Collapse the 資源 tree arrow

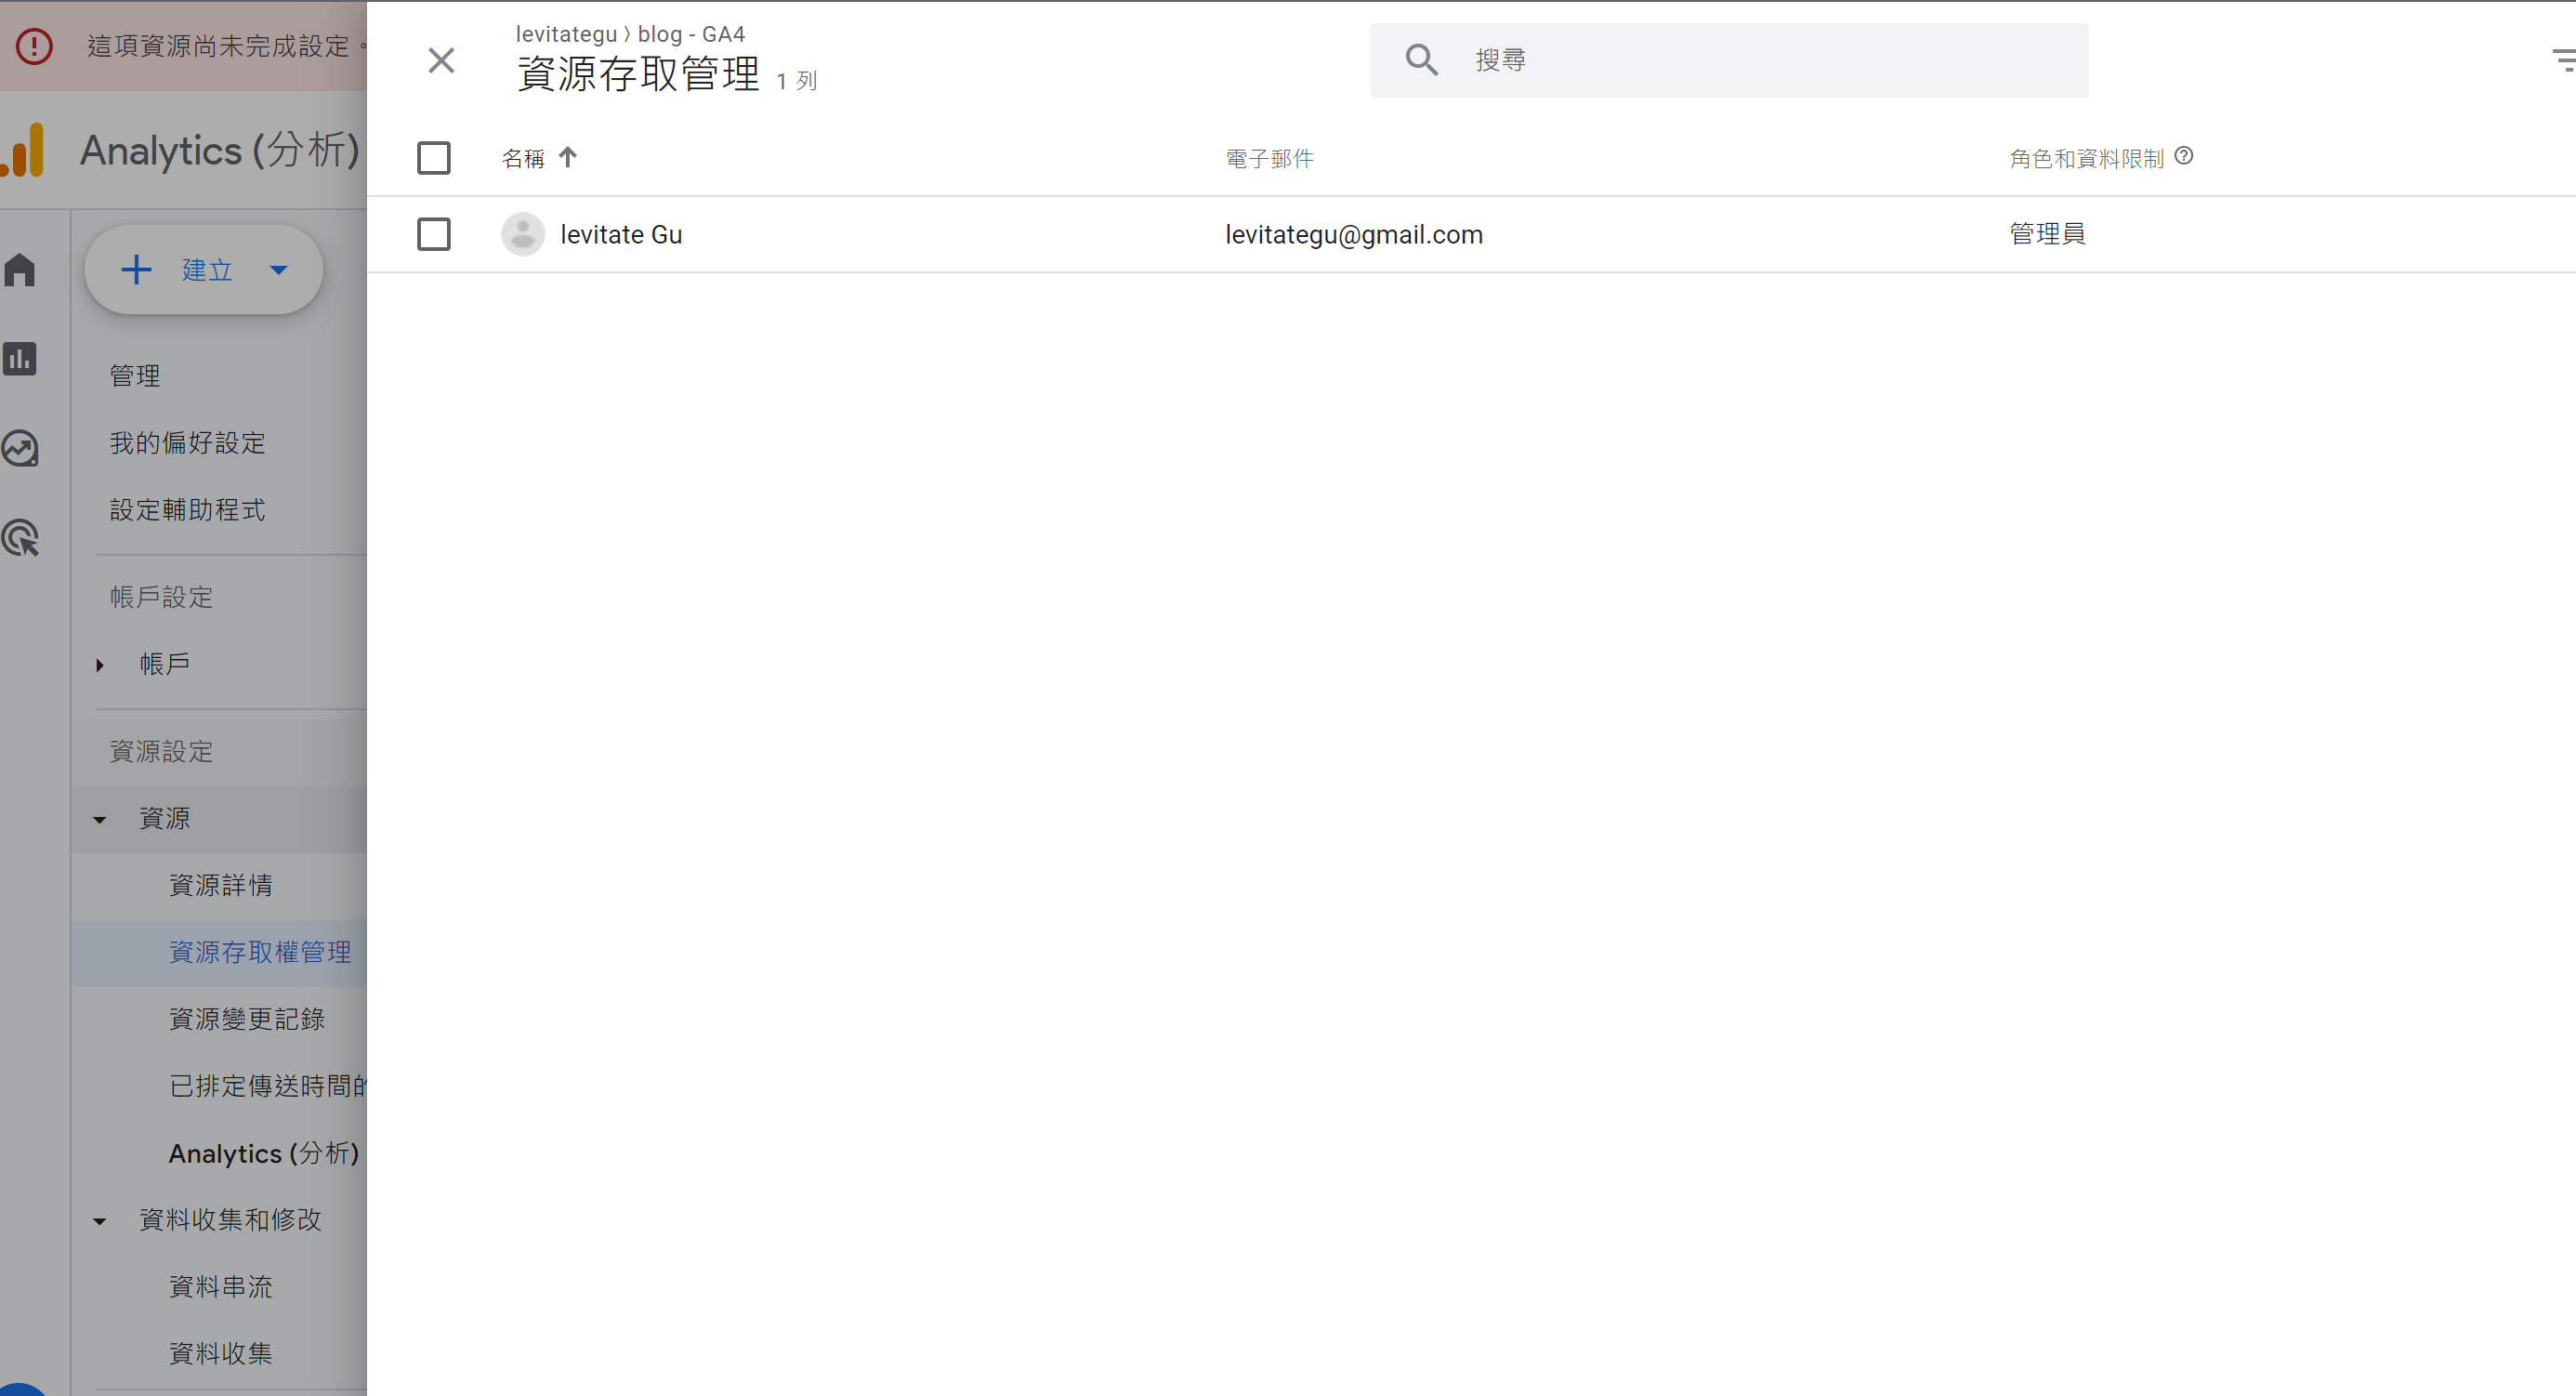click(99, 820)
